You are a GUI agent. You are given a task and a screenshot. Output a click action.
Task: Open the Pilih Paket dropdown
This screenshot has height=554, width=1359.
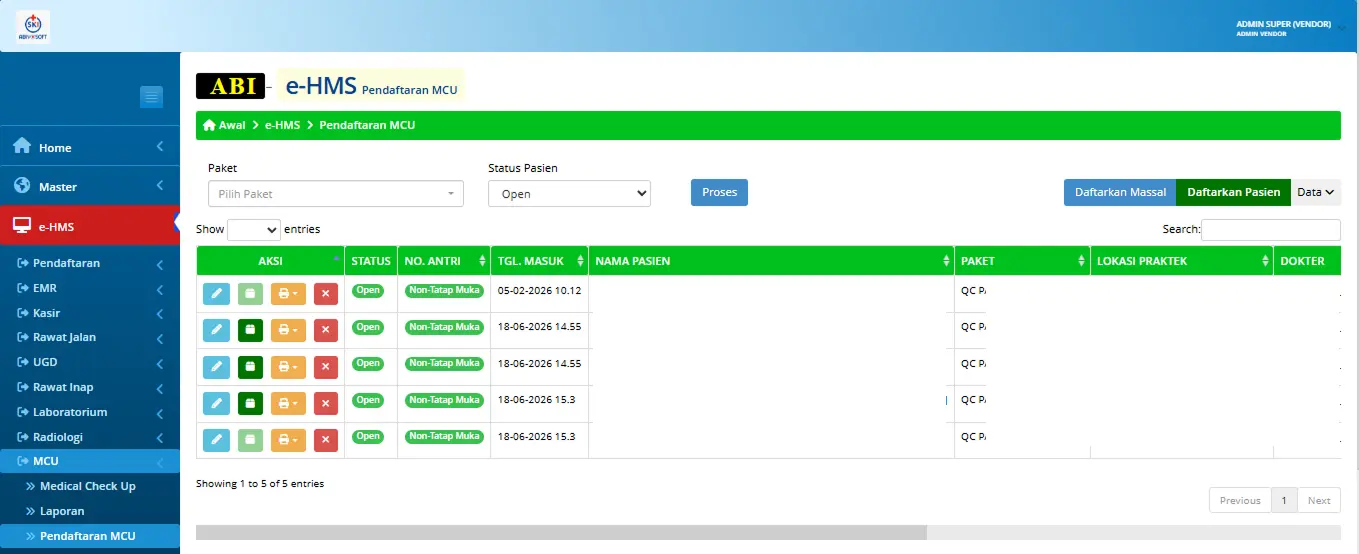click(x=335, y=194)
